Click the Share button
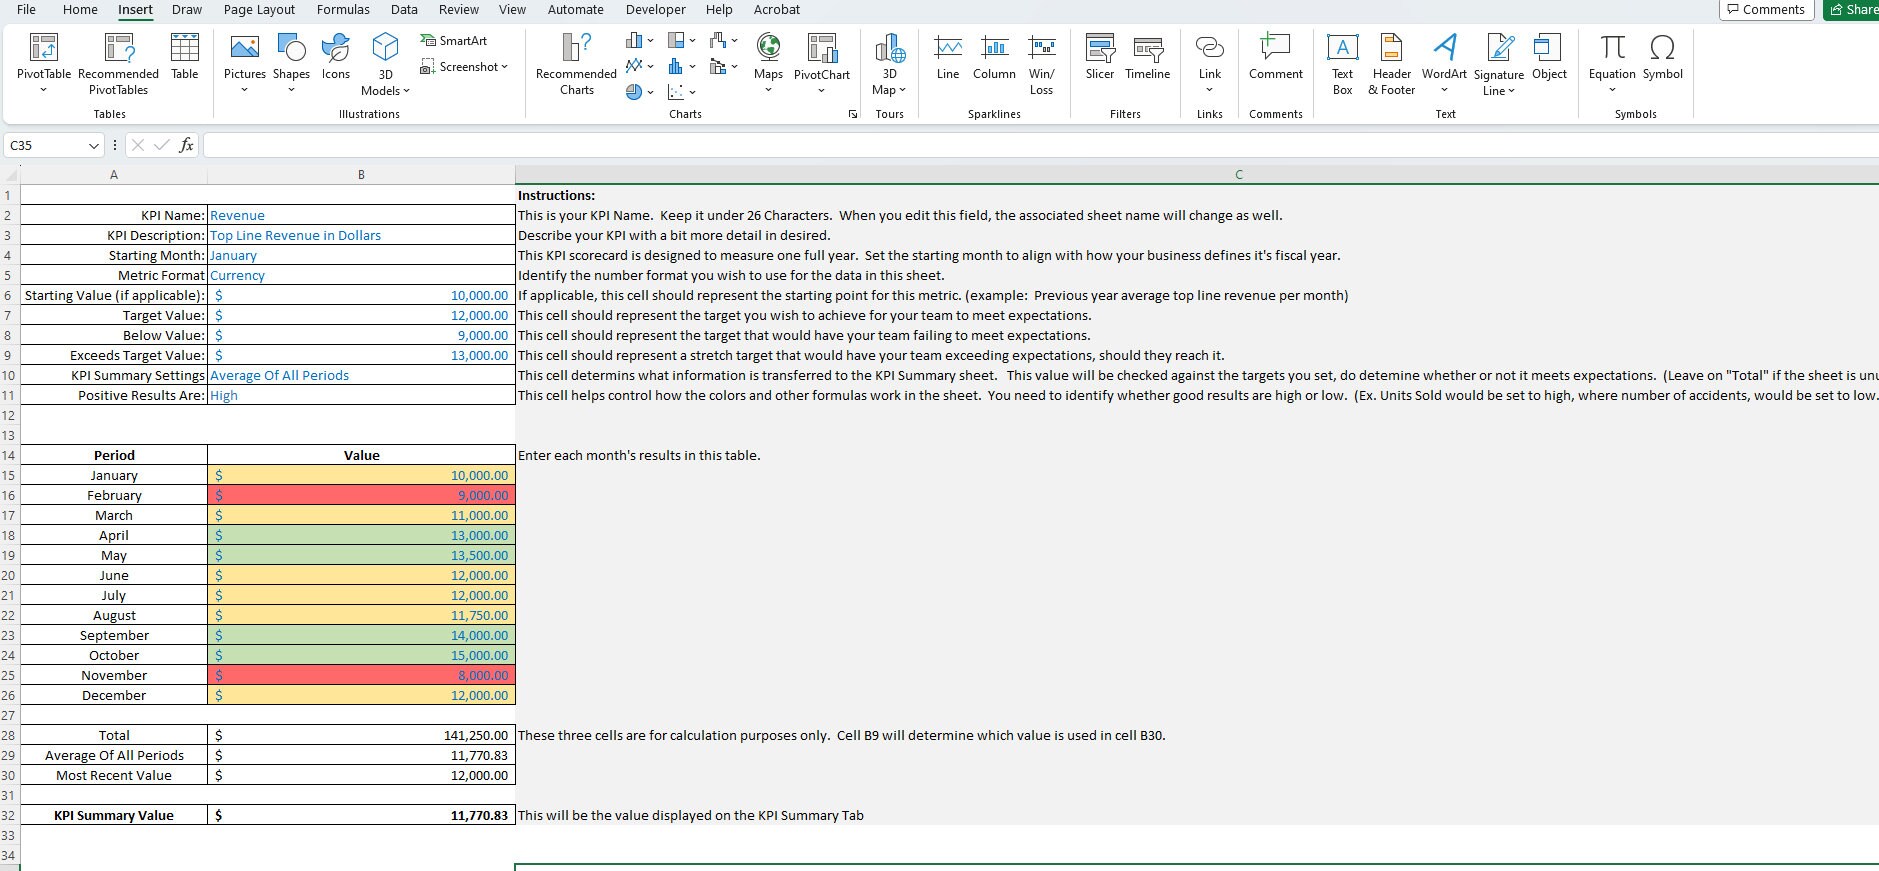The height and width of the screenshot is (871, 1879). [1852, 9]
